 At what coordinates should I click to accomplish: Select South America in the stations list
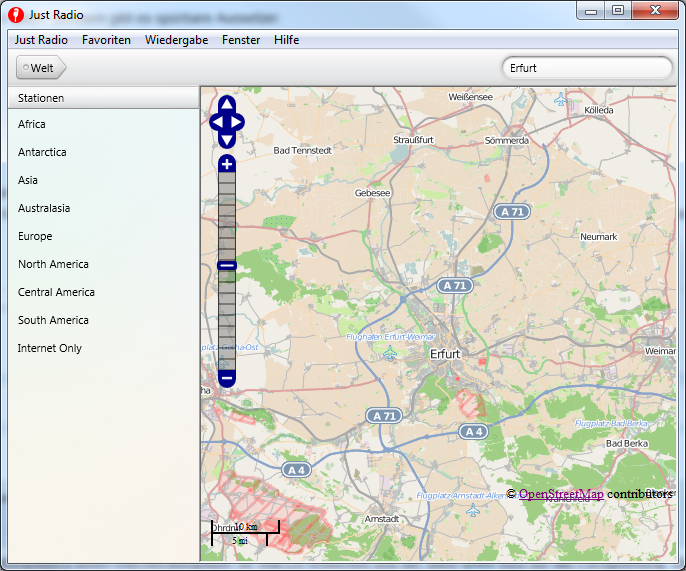tap(104, 320)
